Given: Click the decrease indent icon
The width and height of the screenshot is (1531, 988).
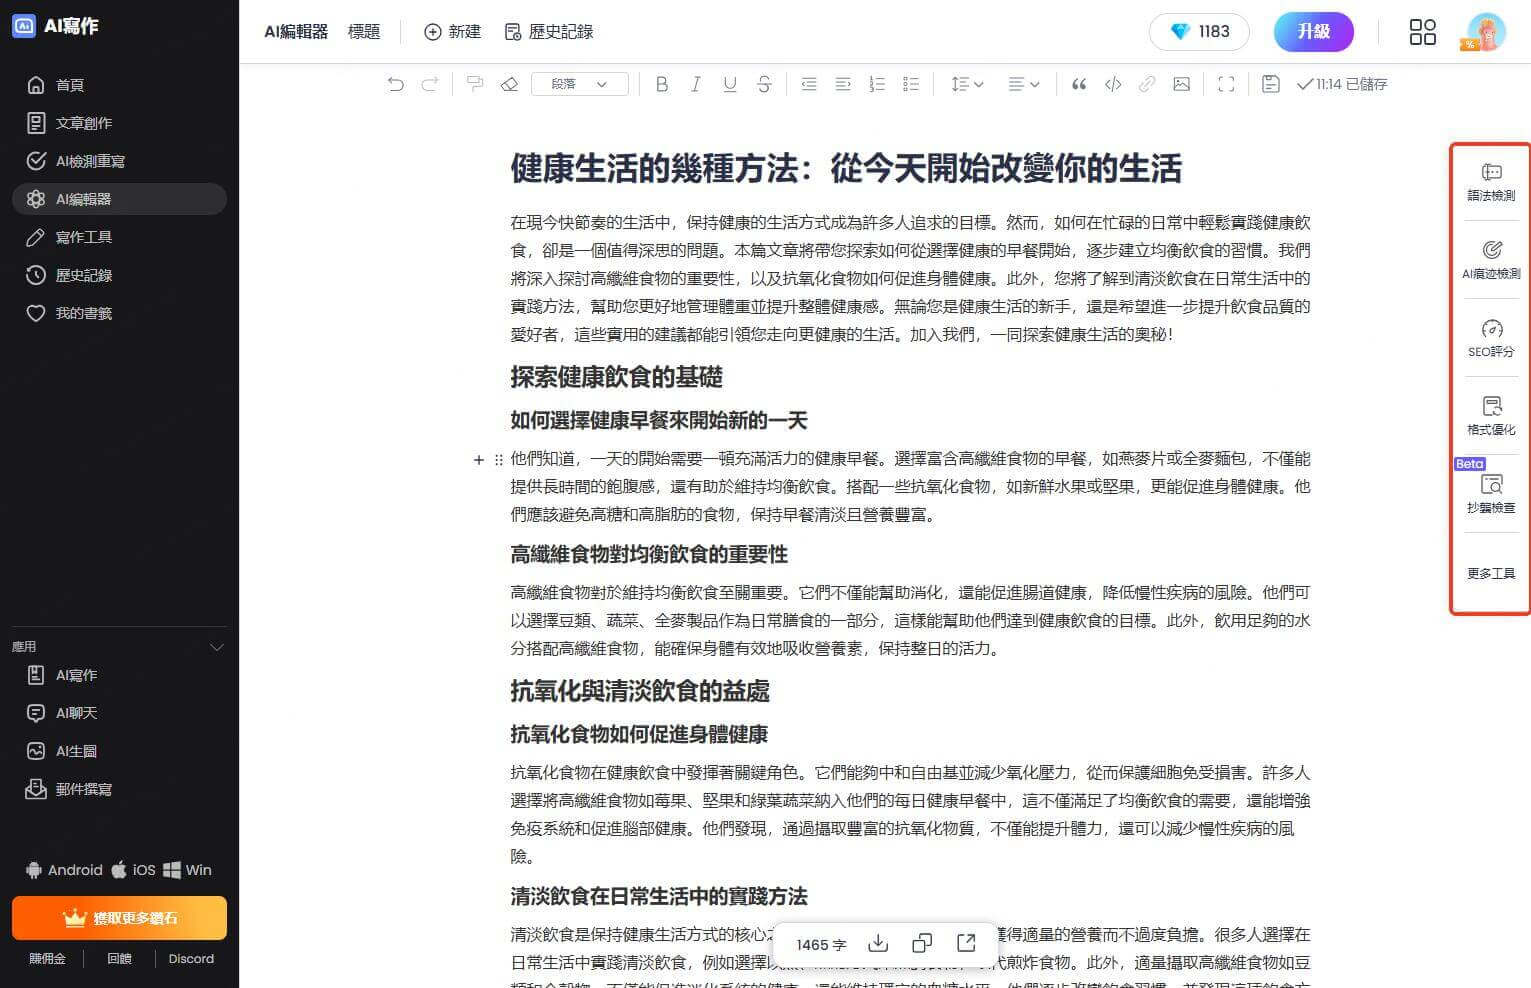Looking at the screenshot, I should 809,84.
